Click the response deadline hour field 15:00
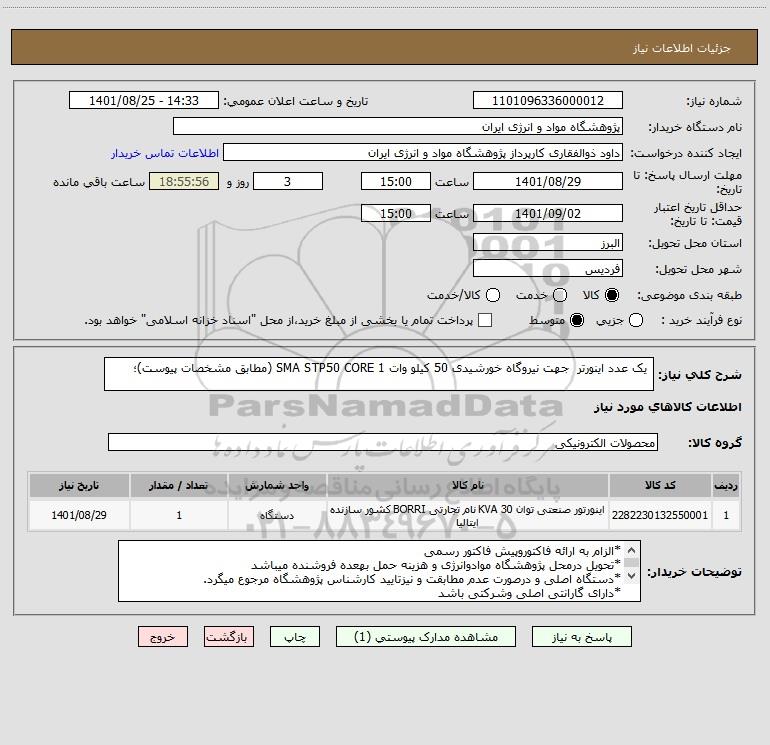Image resolution: width=770 pixels, height=745 pixels. tap(396, 181)
